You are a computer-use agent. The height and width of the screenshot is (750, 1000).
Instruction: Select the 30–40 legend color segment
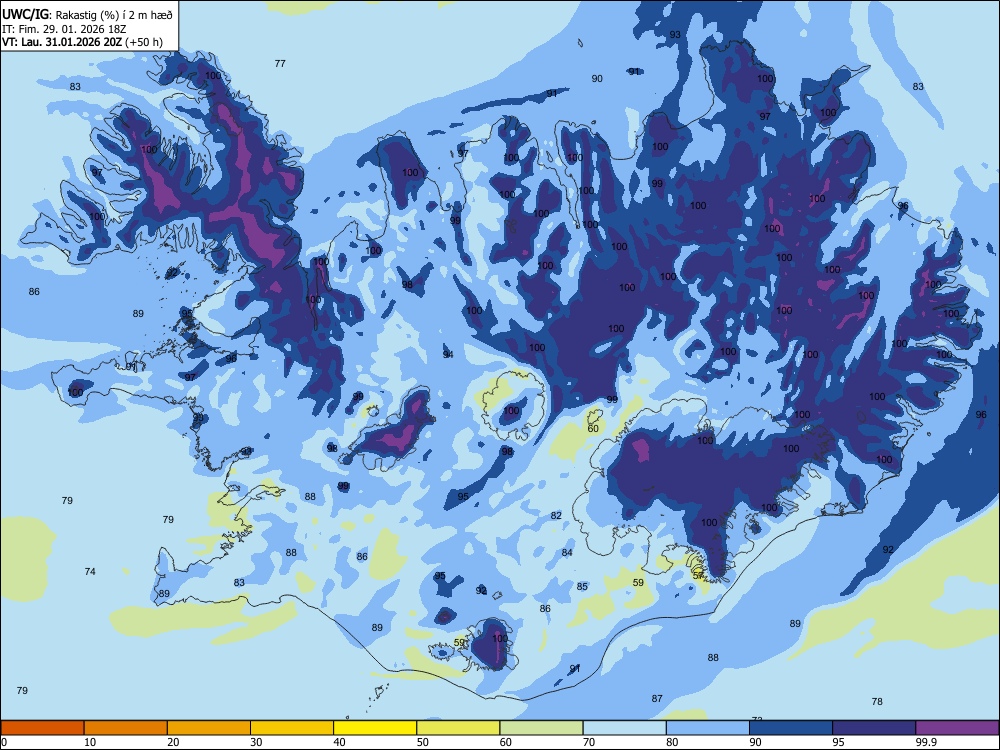pyautogui.click(x=292, y=728)
